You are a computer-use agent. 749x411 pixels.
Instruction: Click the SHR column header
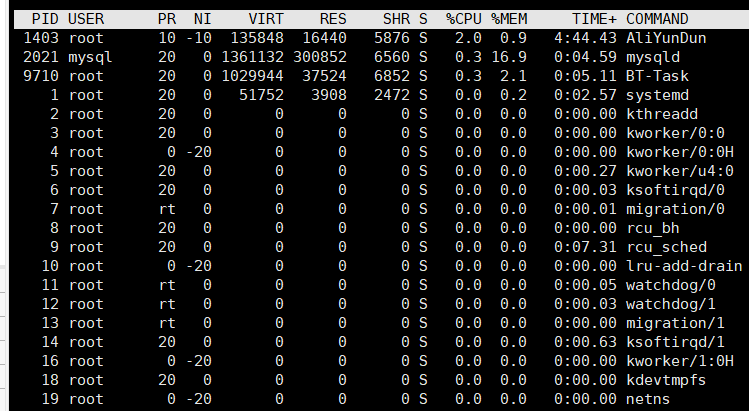click(396, 19)
